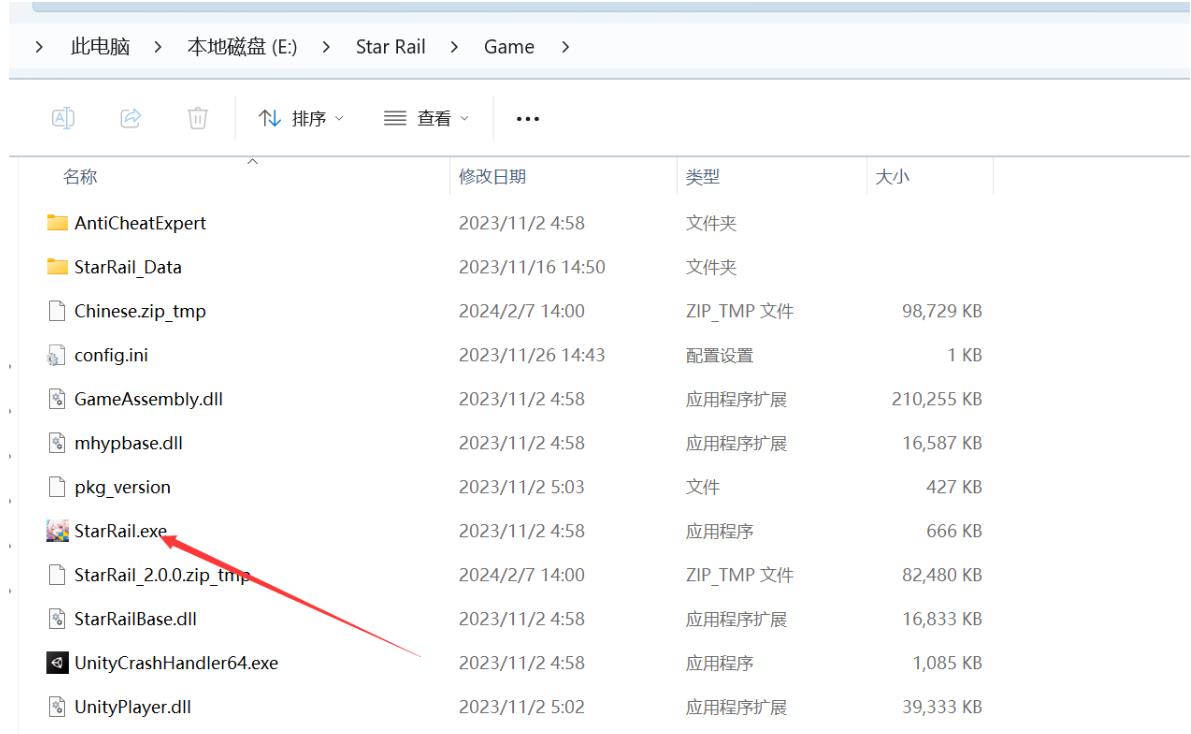The image size is (1191, 734).
Task: Select the Chinese.zip_tmp file icon
Action: click(57, 311)
